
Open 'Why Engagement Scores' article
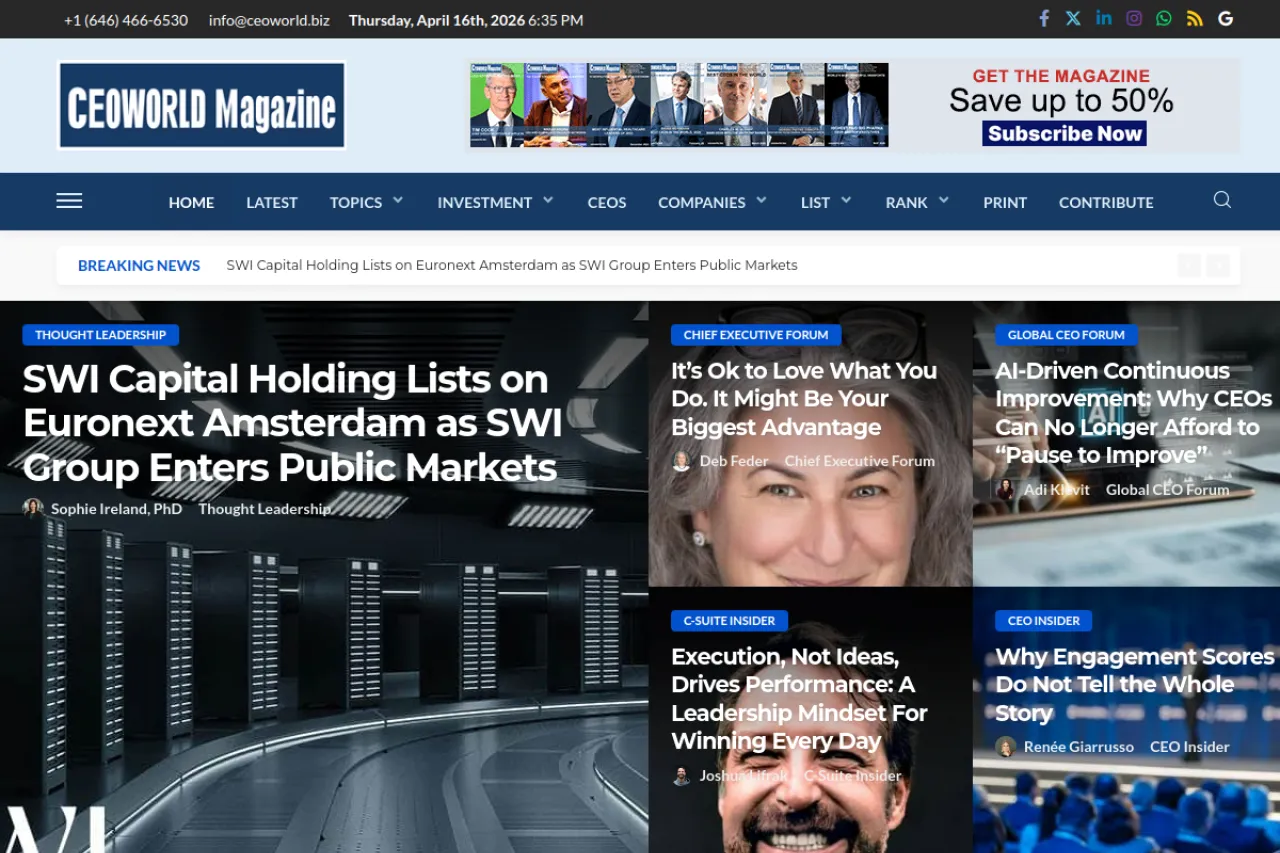[x=1134, y=684]
